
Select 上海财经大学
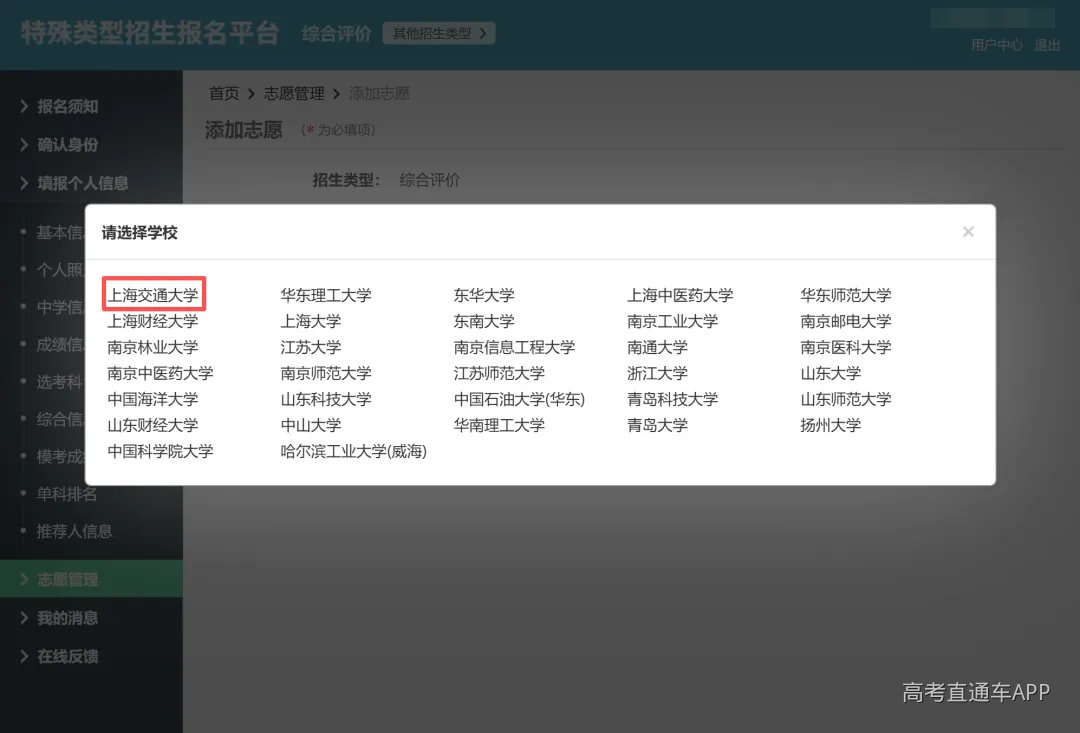pyautogui.click(x=153, y=321)
